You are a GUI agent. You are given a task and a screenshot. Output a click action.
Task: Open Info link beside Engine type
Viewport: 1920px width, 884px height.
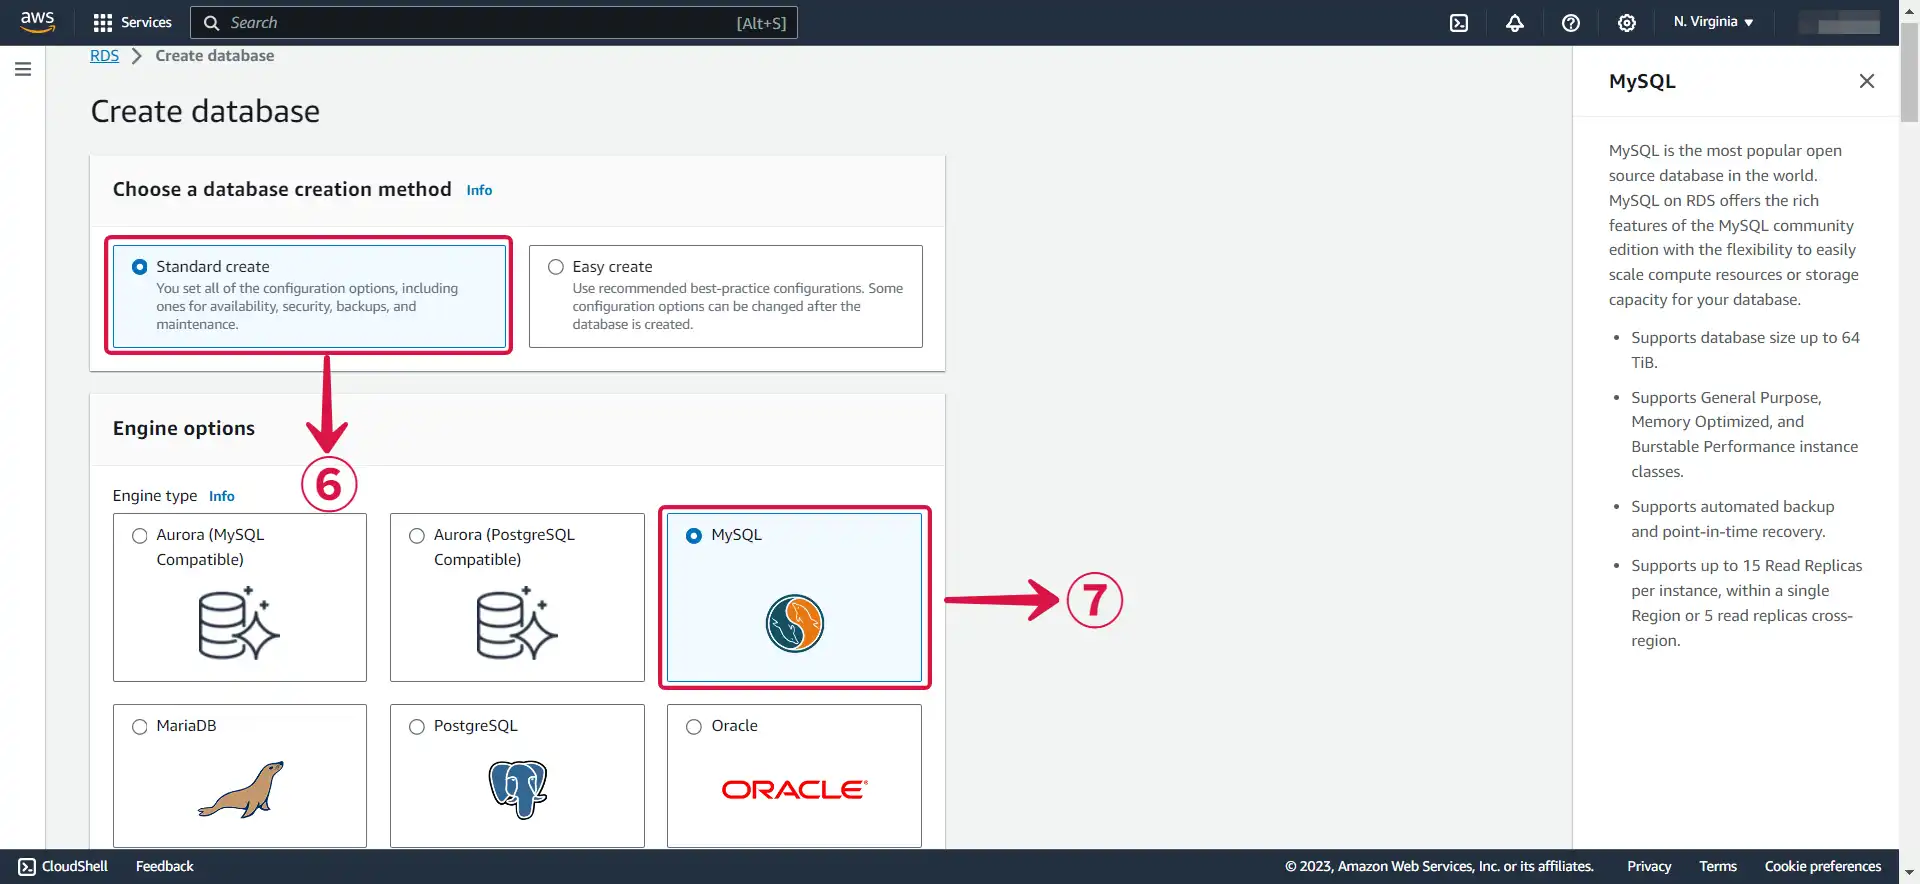(222, 496)
